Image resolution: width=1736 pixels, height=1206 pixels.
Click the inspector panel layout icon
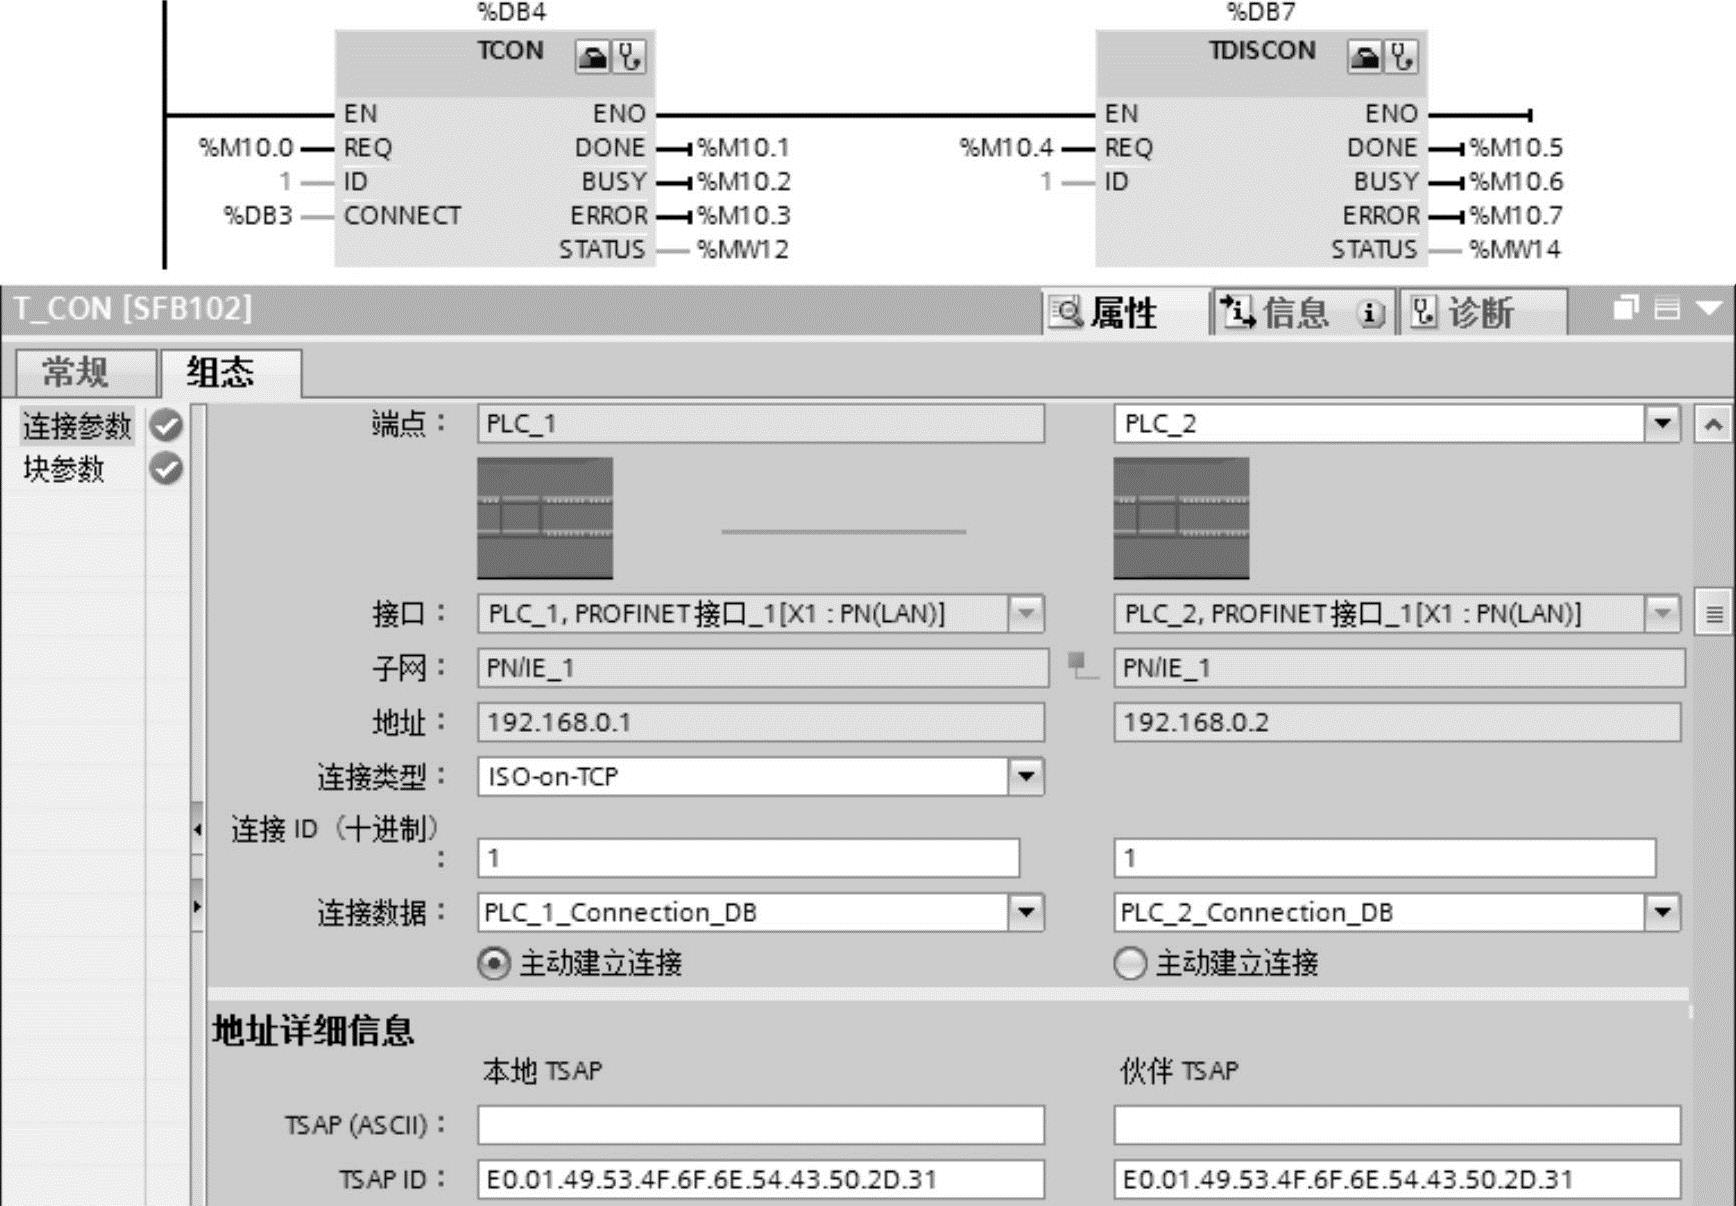click(1667, 309)
